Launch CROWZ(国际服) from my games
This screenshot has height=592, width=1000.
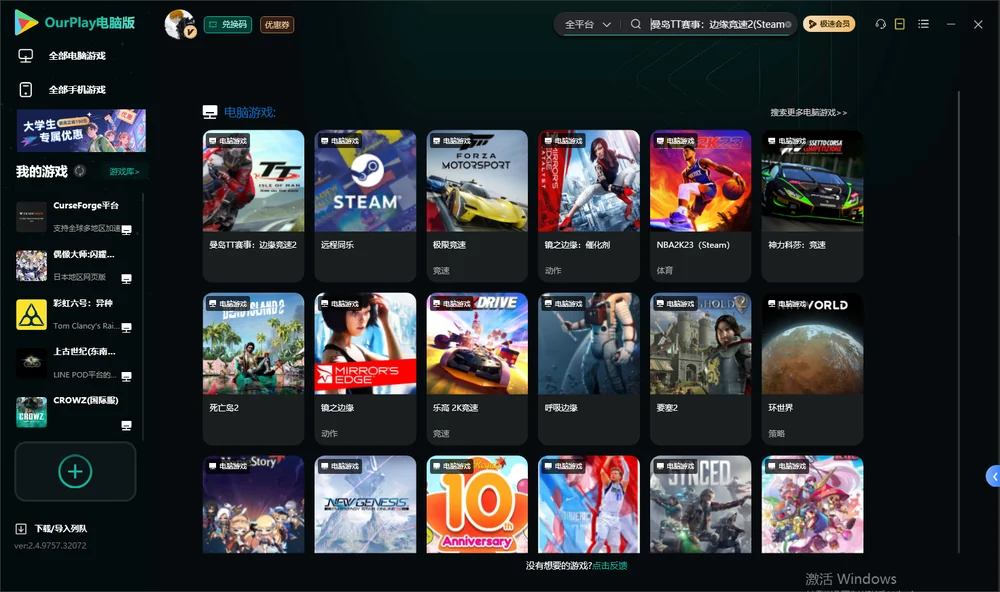coord(74,412)
